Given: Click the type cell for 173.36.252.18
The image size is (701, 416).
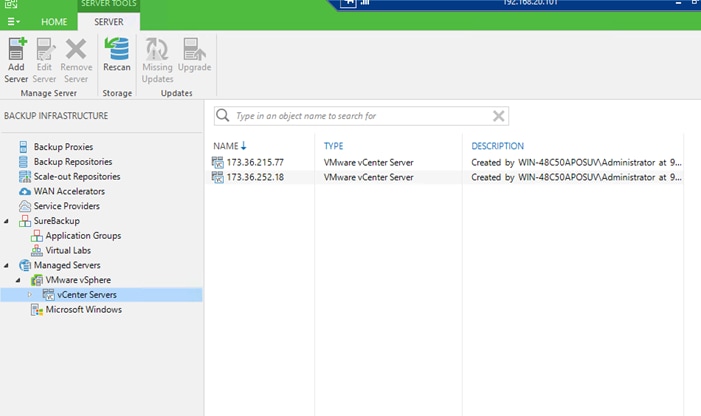Looking at the screenshot, I should click(x=368, y=177).
